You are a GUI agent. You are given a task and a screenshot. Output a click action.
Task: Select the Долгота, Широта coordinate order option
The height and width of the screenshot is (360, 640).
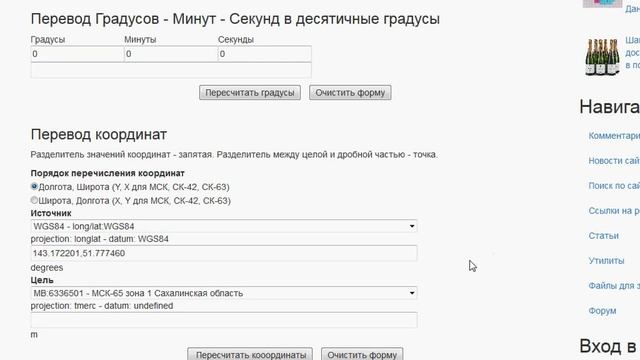[x=34, y=187]
